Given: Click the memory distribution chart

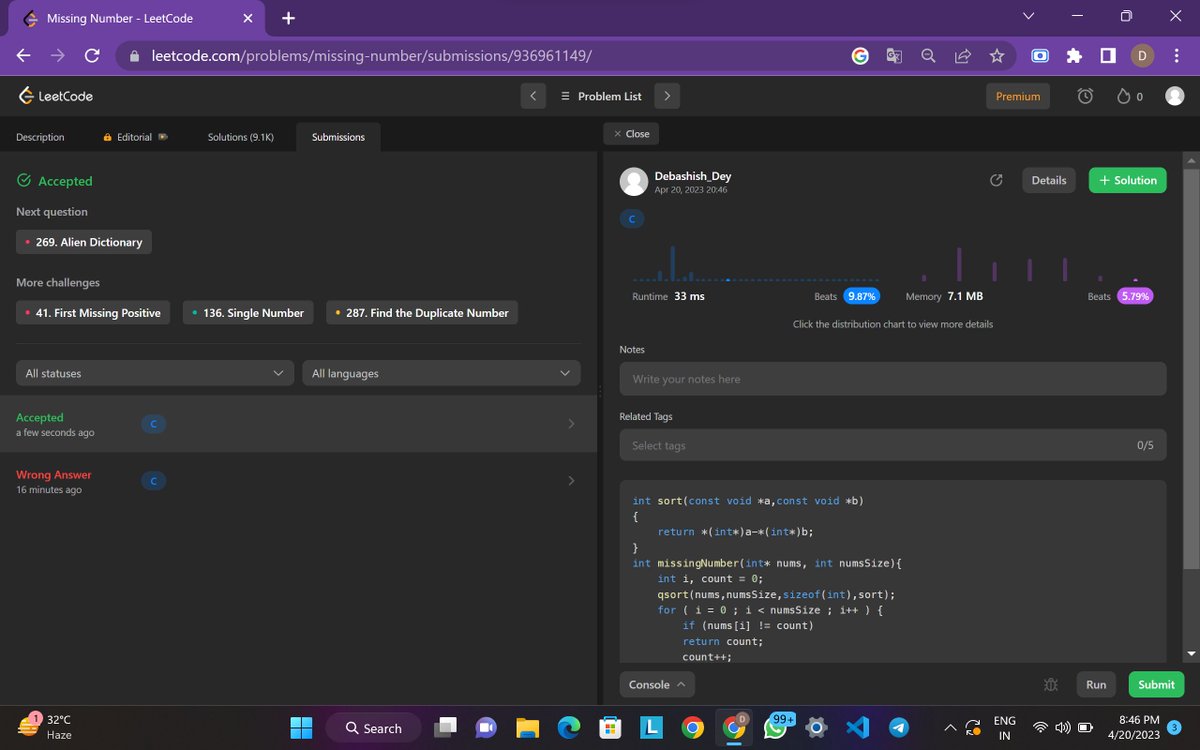Looking at the screenshot, I should tap(1030, 262).
